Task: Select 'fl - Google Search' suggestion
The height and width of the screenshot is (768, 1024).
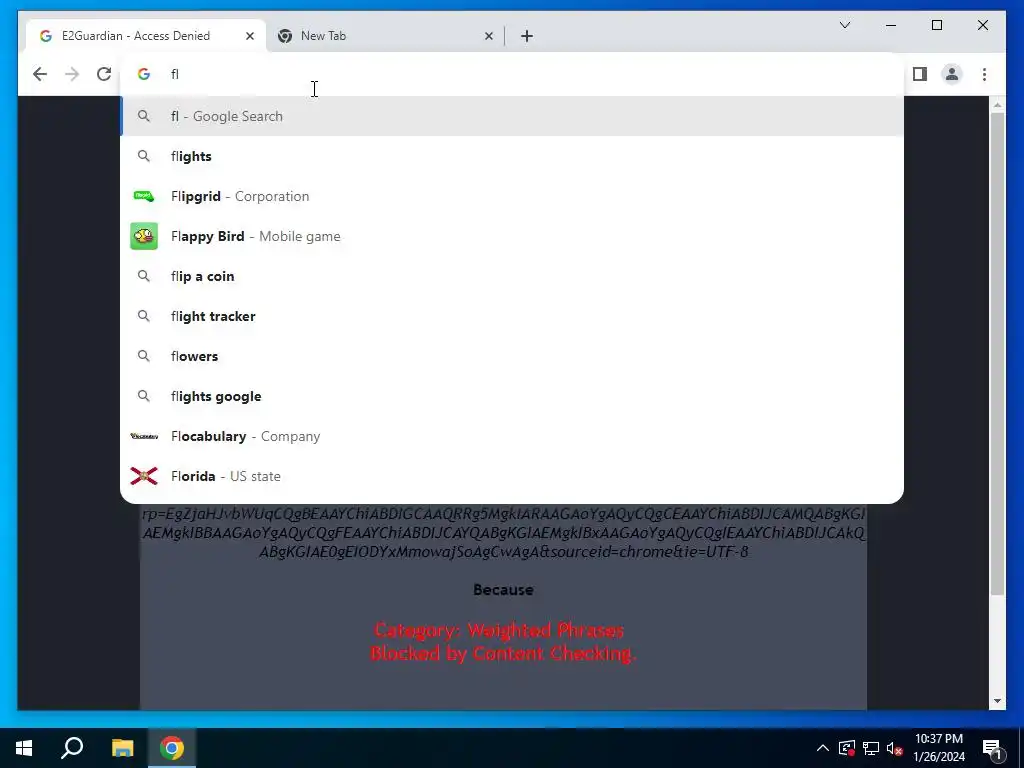Action: pyautogui.click(x=512, y=116)
